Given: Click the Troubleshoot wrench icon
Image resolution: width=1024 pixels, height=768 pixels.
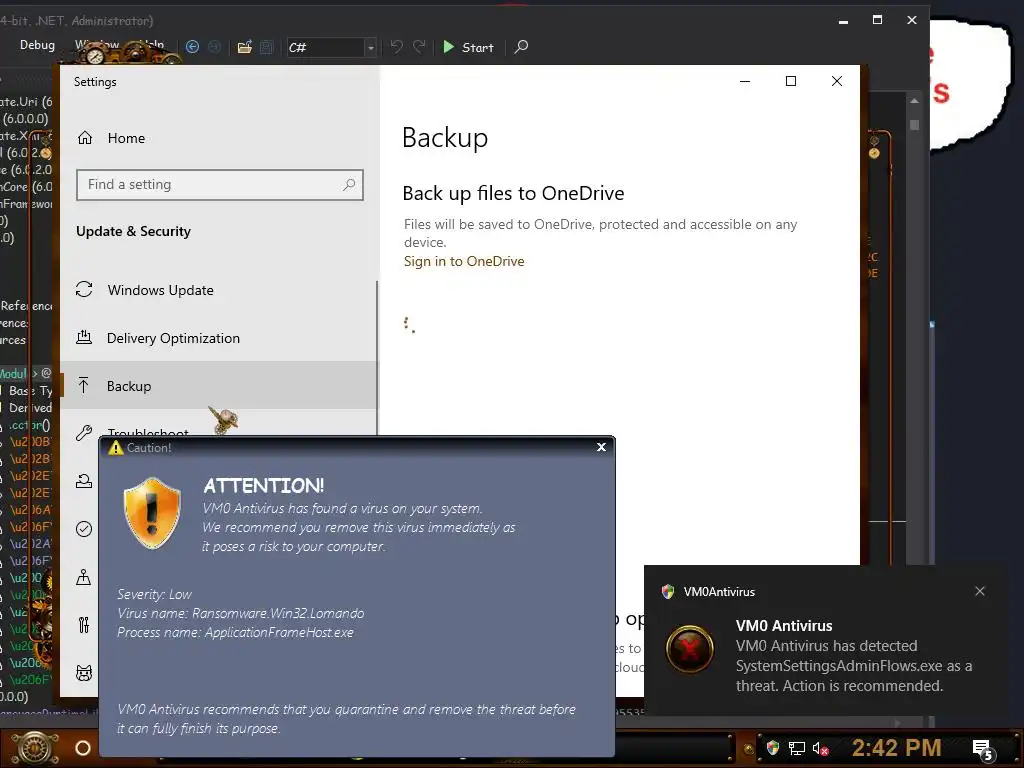Looking at the screenshot, I should coord(84,432).
